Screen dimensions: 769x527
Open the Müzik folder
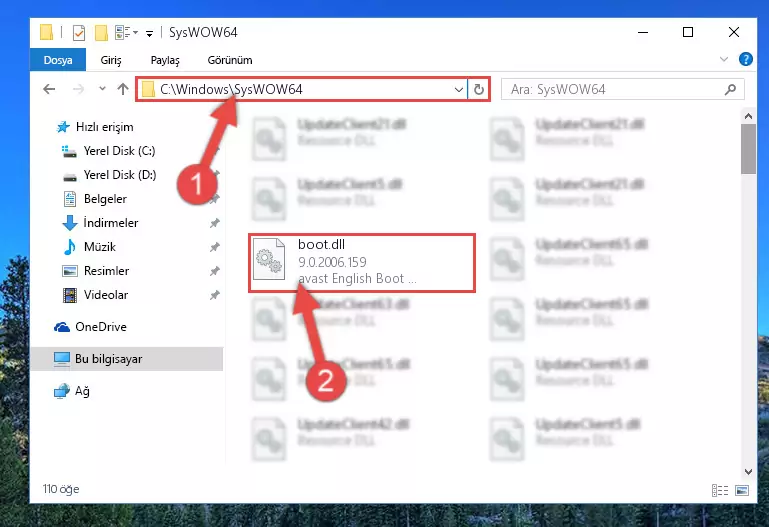100,247
